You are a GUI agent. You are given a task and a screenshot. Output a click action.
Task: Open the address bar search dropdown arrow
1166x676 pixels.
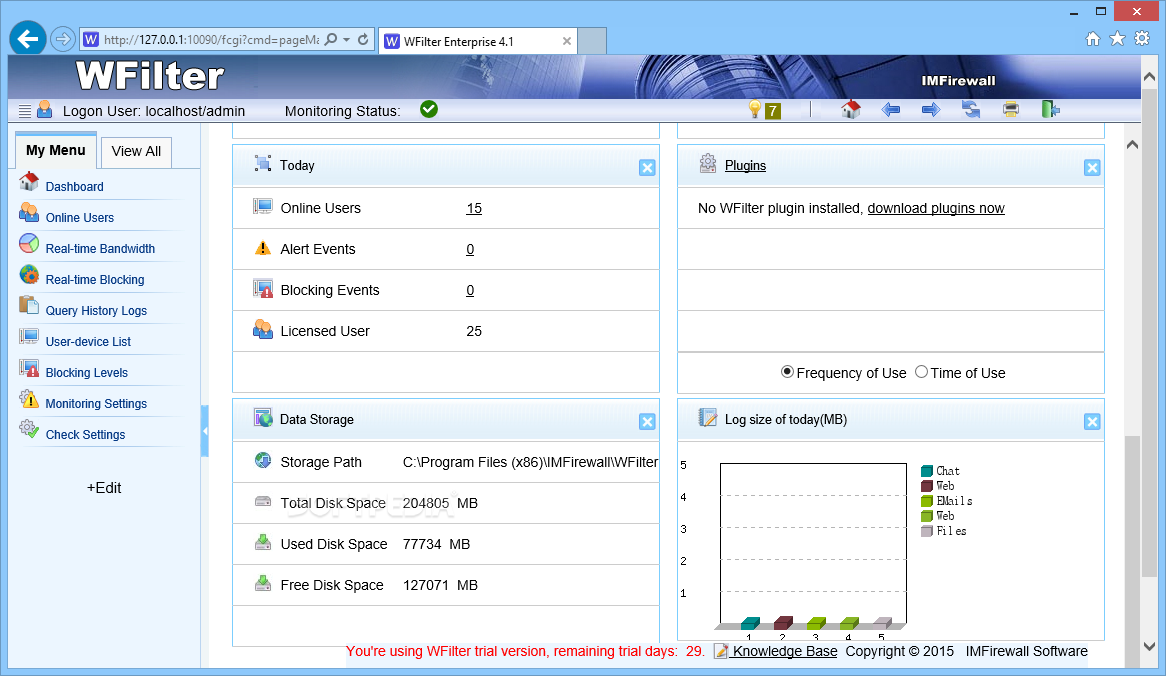tap(347, 39)
